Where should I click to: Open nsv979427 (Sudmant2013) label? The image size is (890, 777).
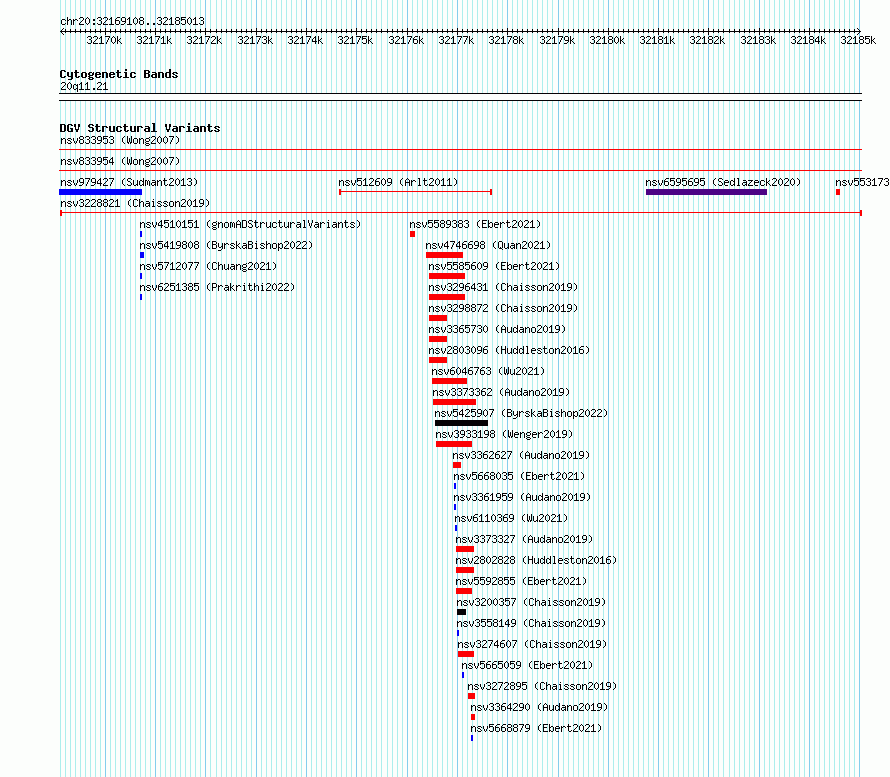129,182
